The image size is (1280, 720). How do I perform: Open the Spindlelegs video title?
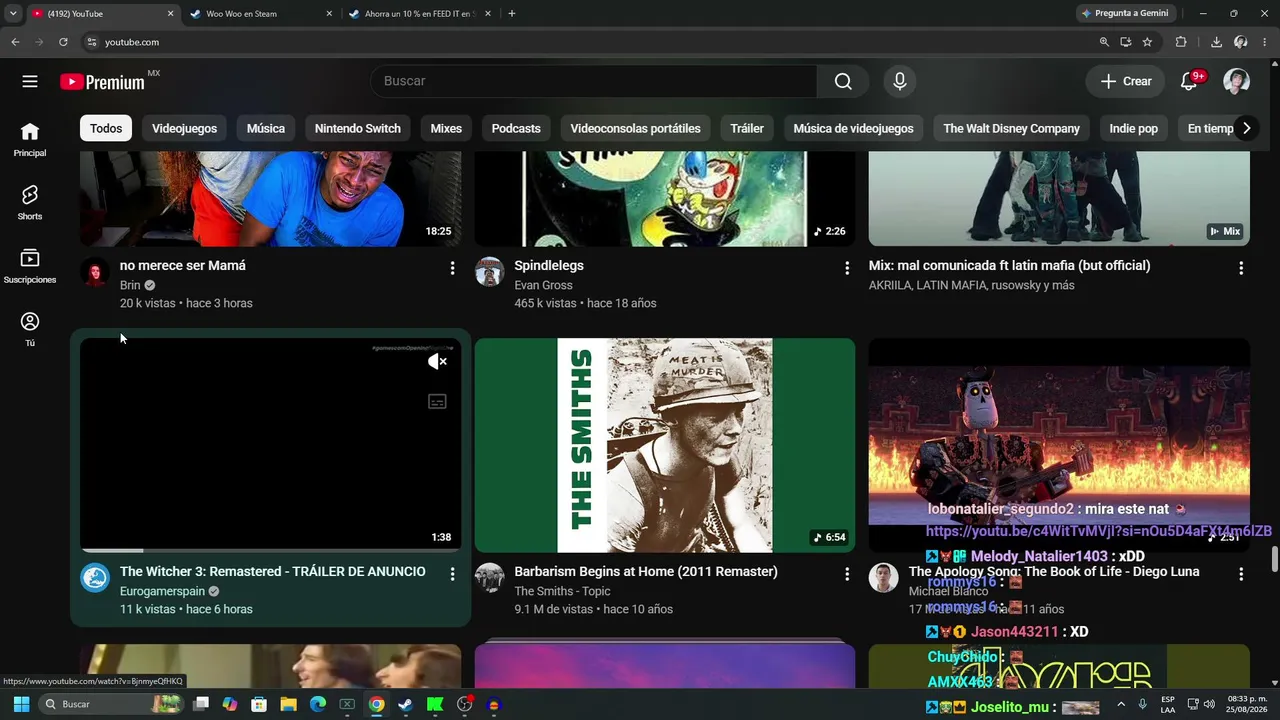tap(549, 265)
